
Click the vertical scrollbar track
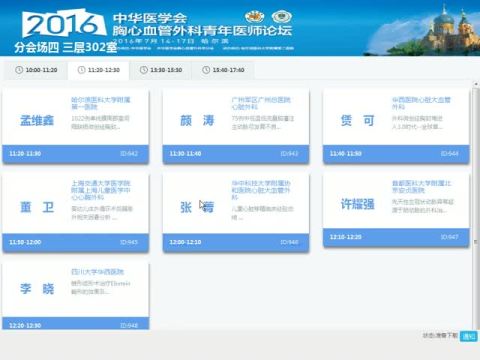tap(476, 207)
